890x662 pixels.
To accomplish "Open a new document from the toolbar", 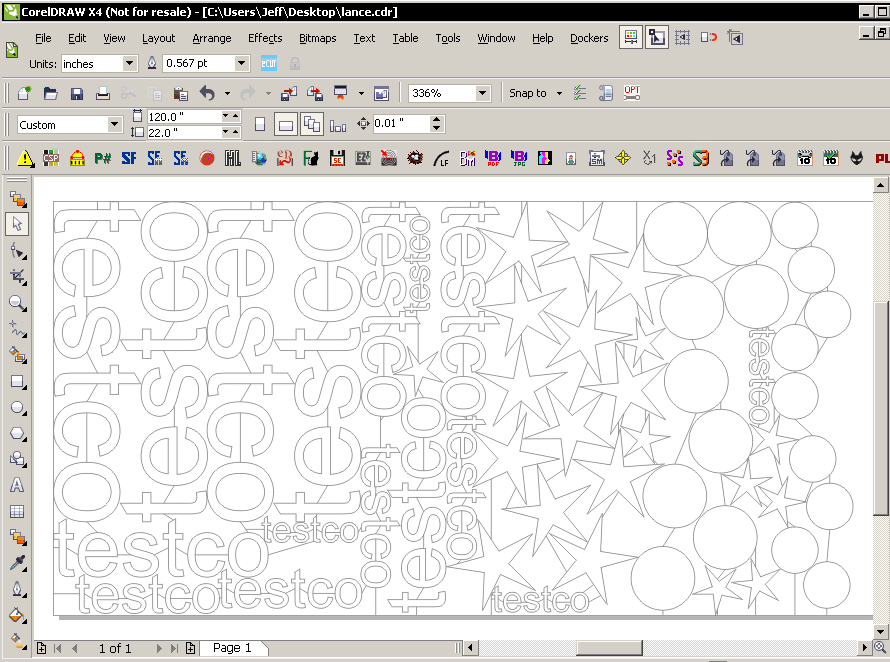I will pyautogui.click(x=22, y=92).
